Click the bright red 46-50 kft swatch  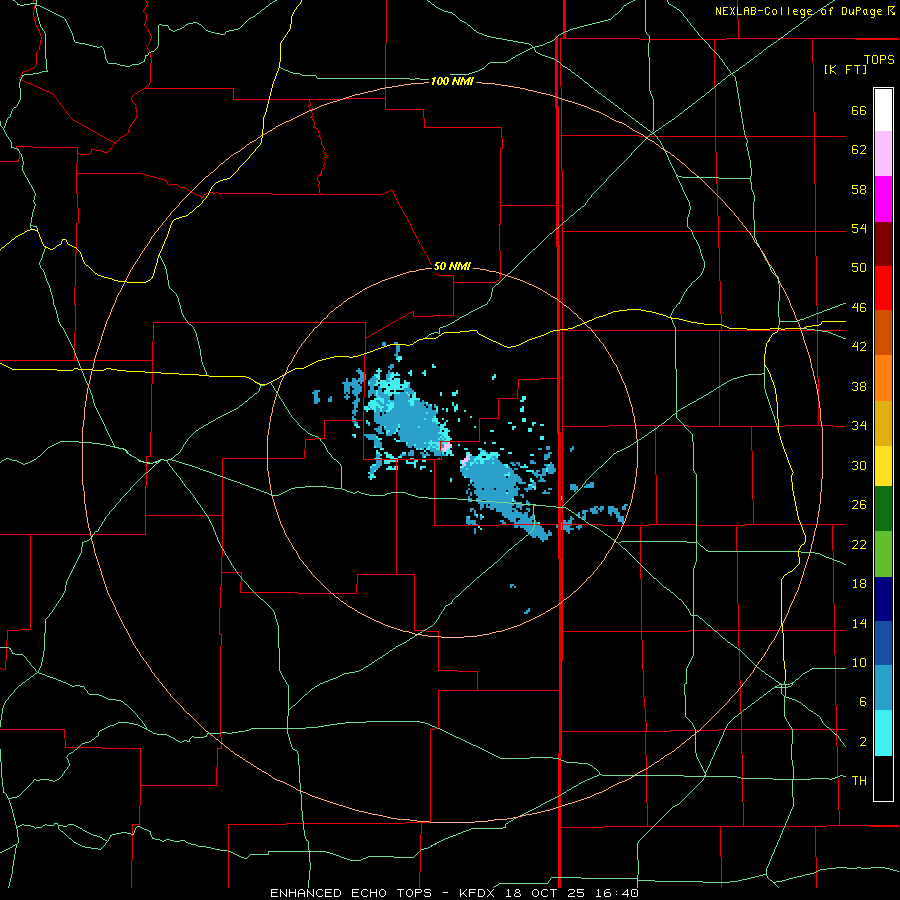[883, 288]
